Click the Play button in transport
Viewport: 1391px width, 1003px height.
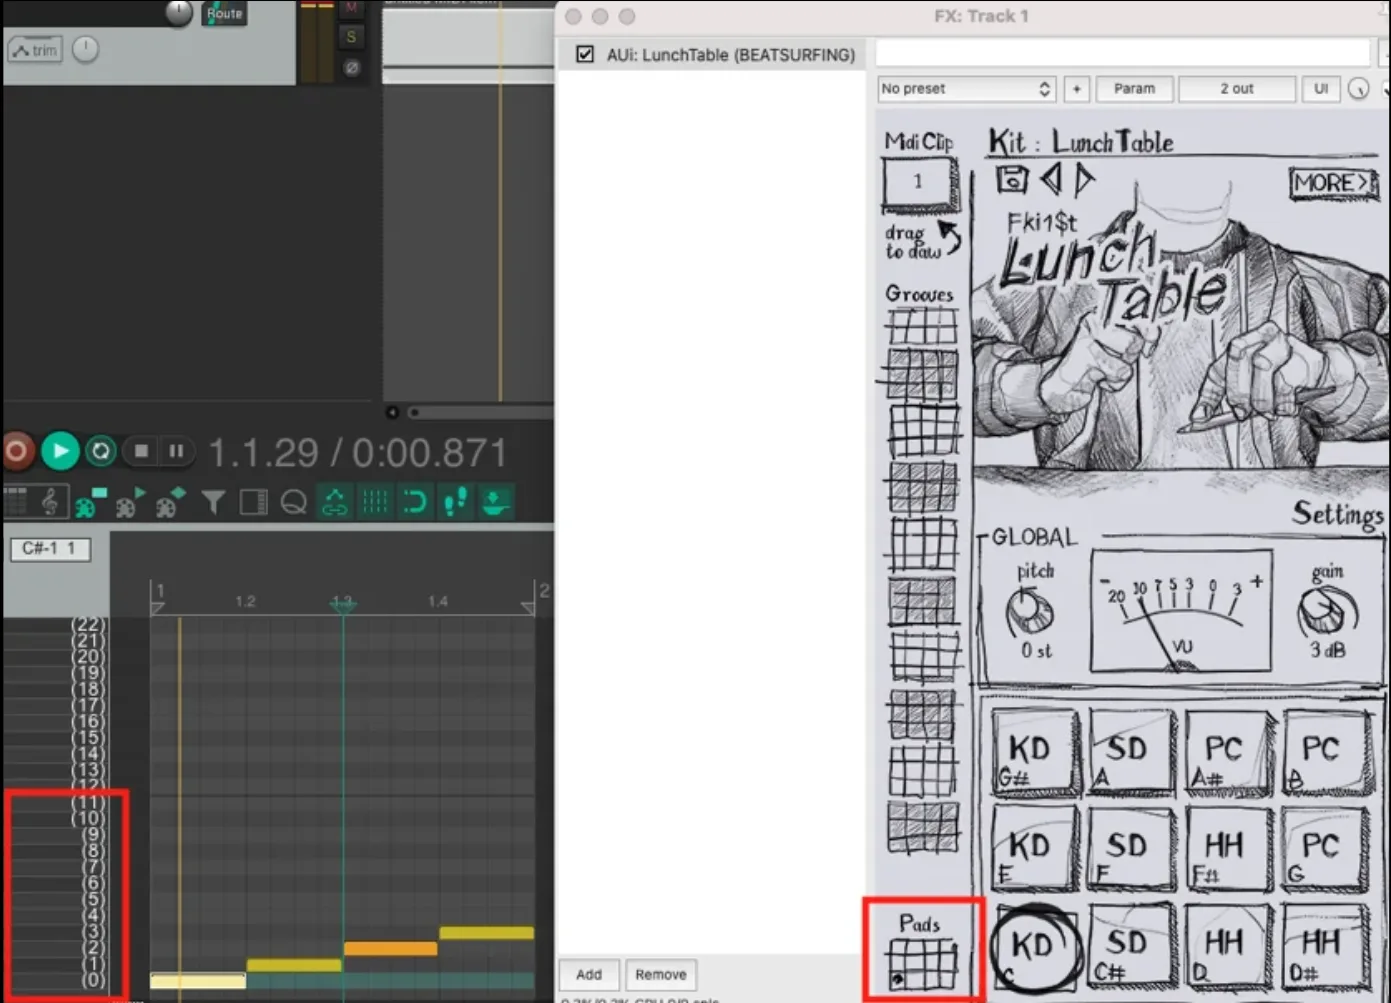(60, 452)
